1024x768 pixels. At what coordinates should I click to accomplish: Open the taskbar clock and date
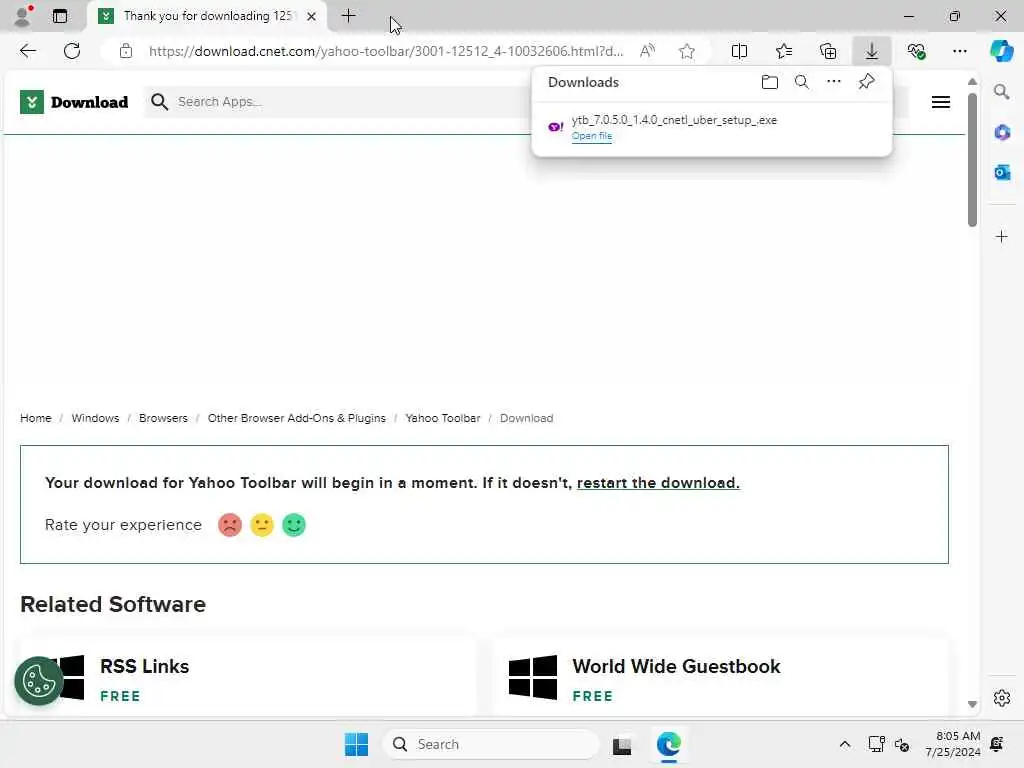[953, 744]
